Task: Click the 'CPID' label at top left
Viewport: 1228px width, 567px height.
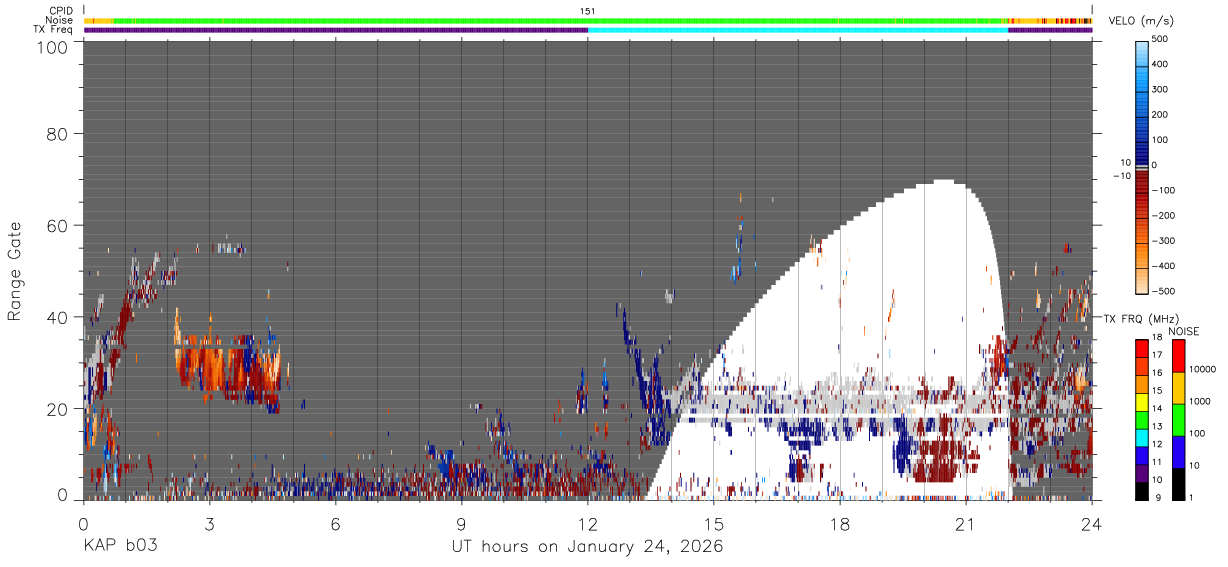Action: tap(62, 11)
